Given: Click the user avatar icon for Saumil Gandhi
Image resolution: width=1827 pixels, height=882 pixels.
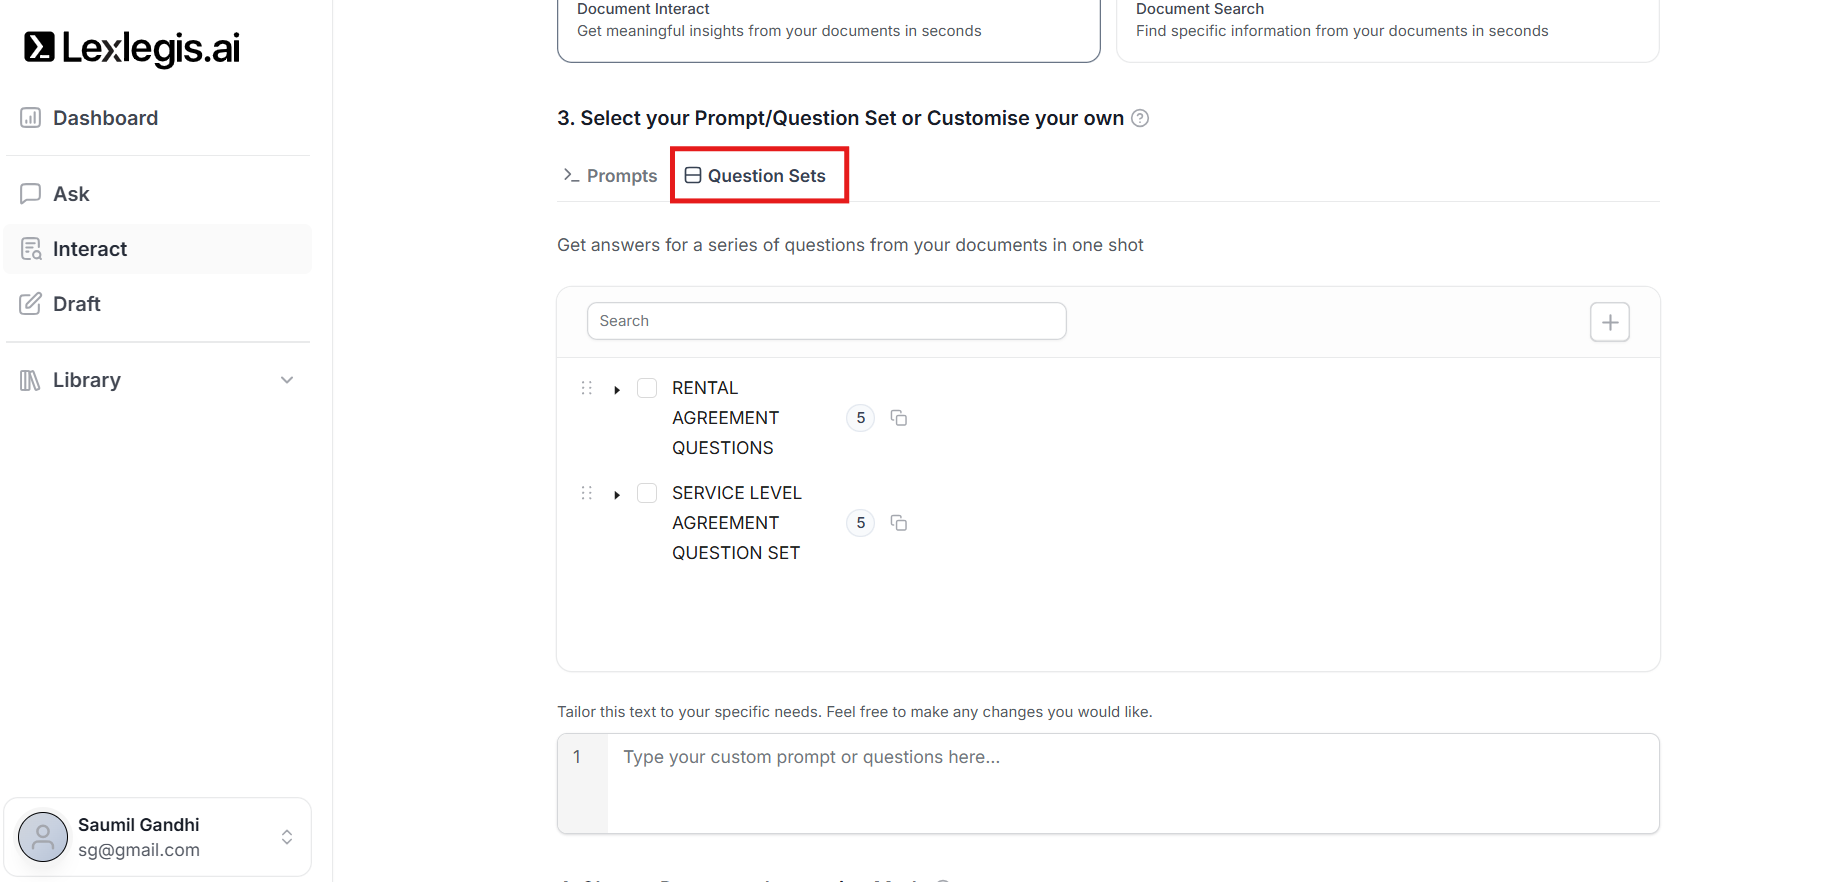Looking at the screenshot, I should point(43,837).
